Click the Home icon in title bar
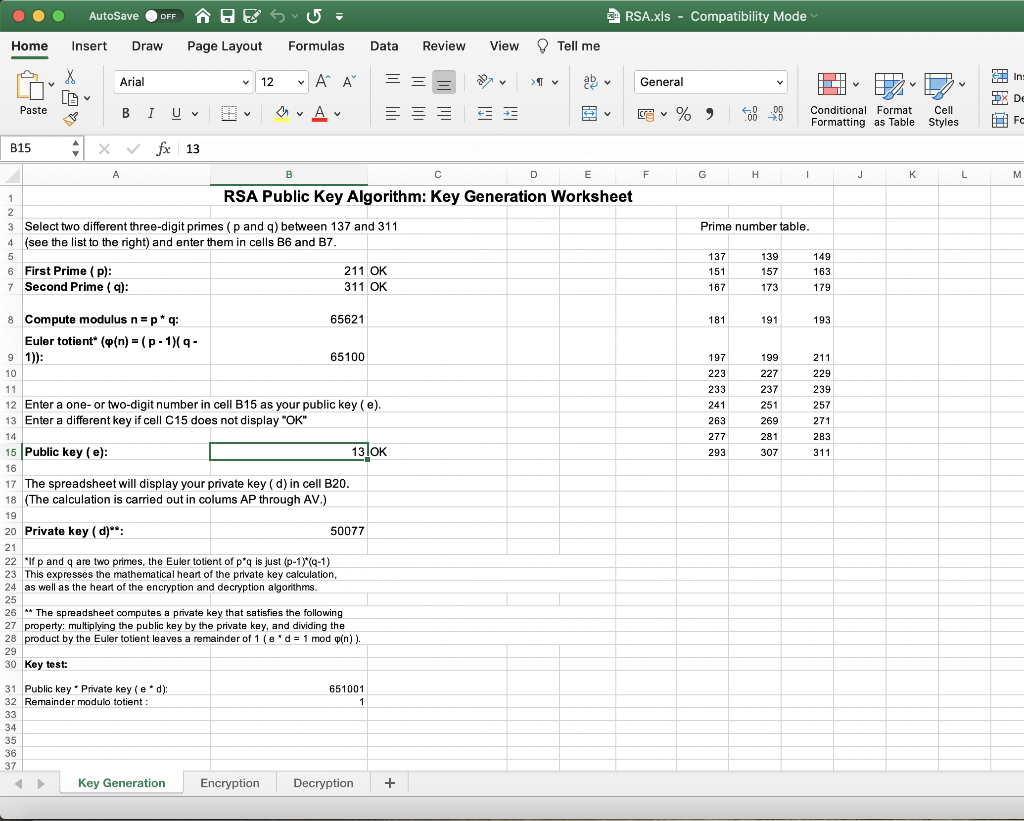 point(202,16)
